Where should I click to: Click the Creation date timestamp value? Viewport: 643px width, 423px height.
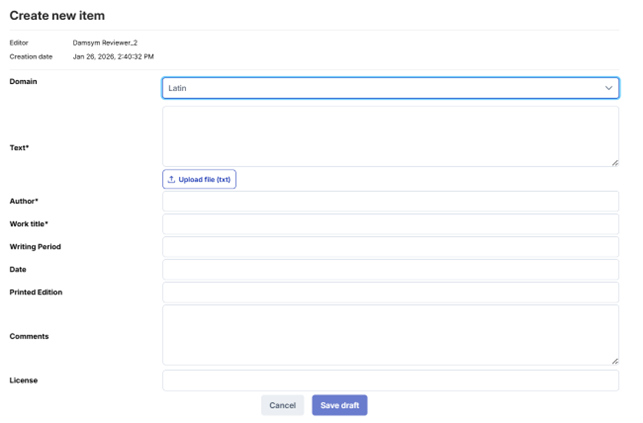(113, 57)
